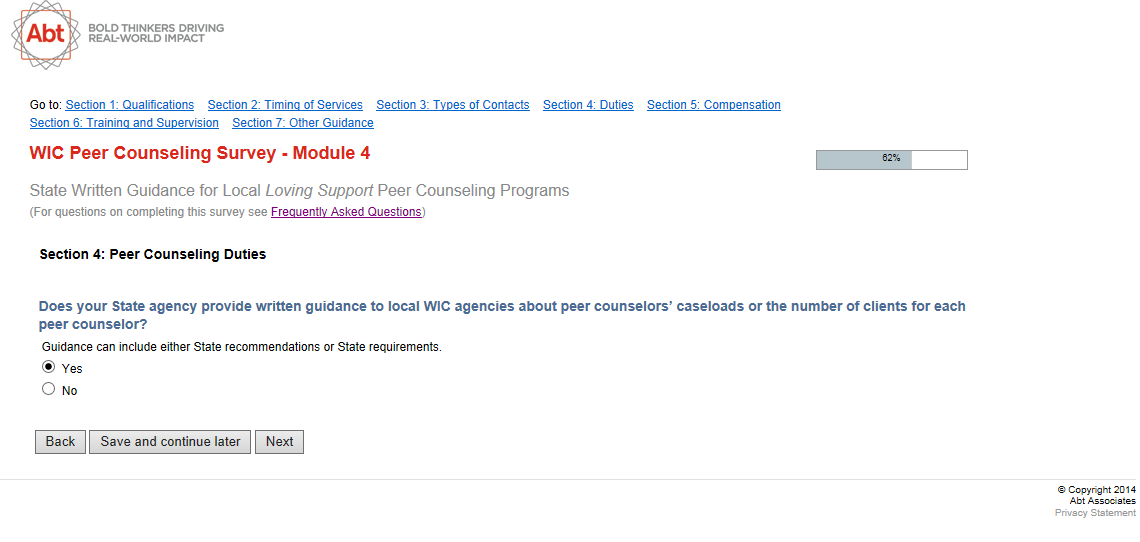Proceed with the Next button
This screenshot has height=542, width=1140.
[x=279, y=442]
